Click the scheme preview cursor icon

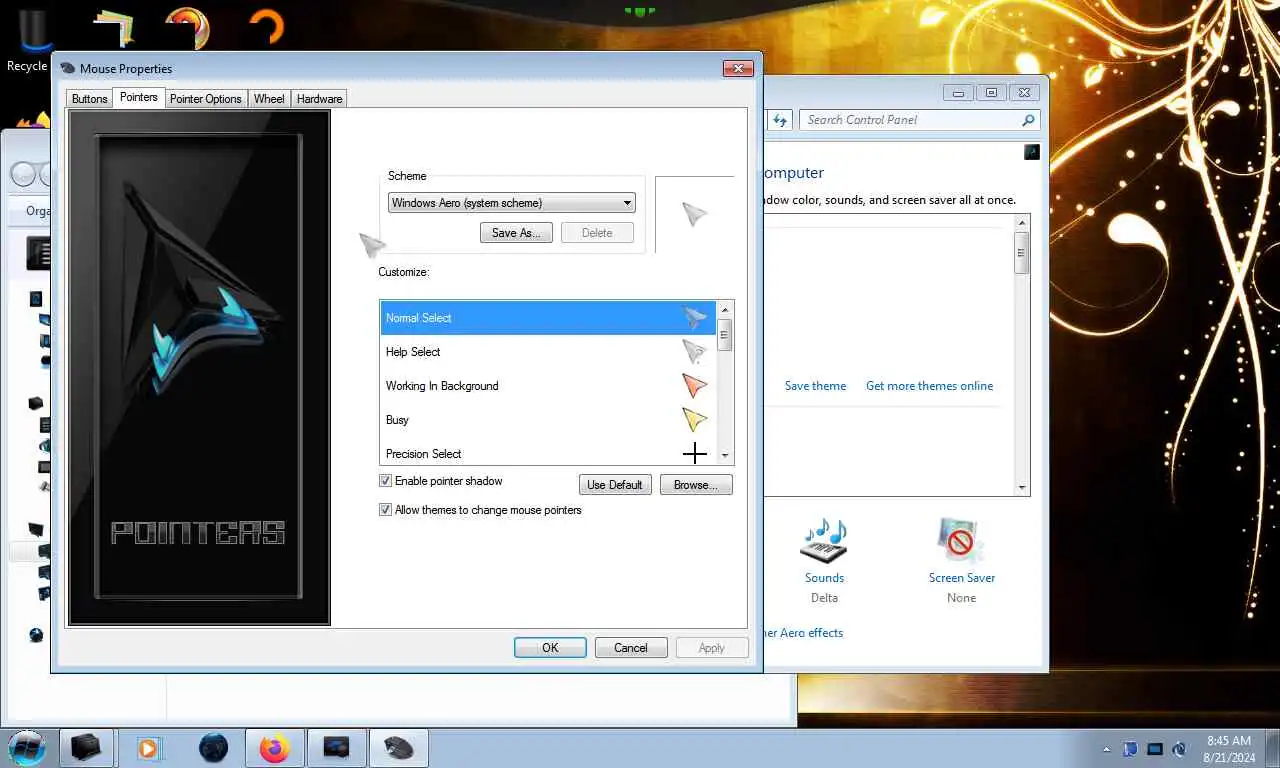pos(694,213)
